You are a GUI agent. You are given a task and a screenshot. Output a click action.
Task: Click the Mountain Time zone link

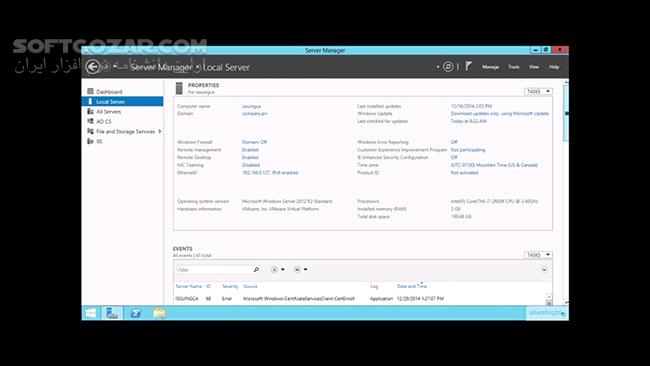[494, 165]
